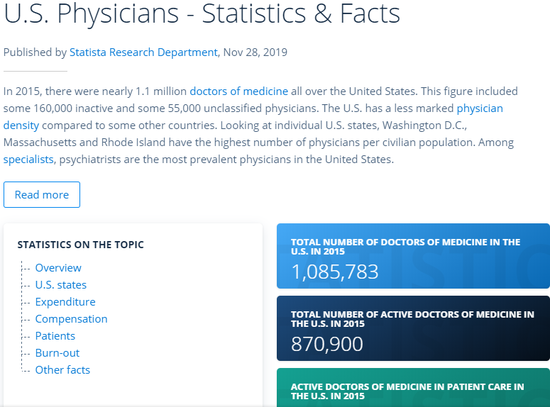The image size is (550, 407).
Task: Follow the 'doctors of medicine' link
Action: (239, 91)
